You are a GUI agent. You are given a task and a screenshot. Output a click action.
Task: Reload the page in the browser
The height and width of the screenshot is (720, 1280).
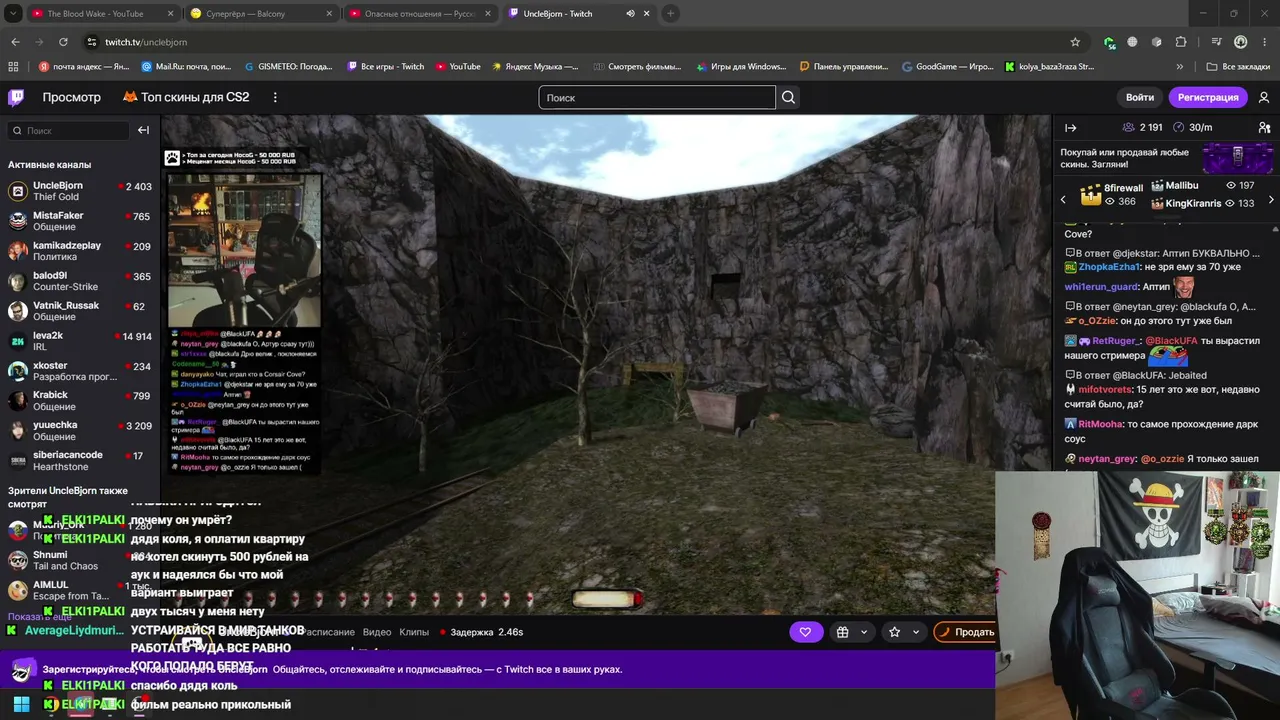(x=63, y=42)
